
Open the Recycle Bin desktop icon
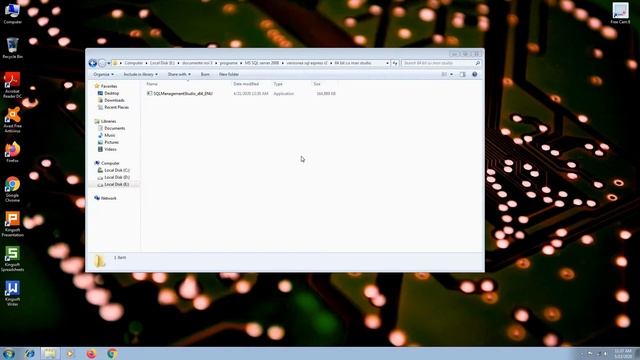[12, 48]
